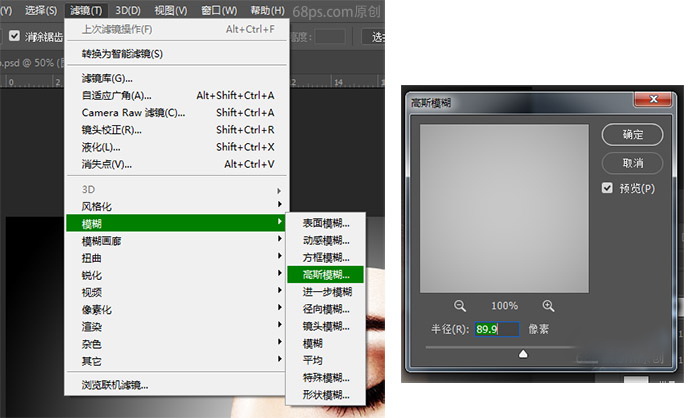The height and width of the screenshot is (418, 696).
Task: Choose 方框模糊... from blur submenu
Action: pyautogui.click(x=326, y=257)
